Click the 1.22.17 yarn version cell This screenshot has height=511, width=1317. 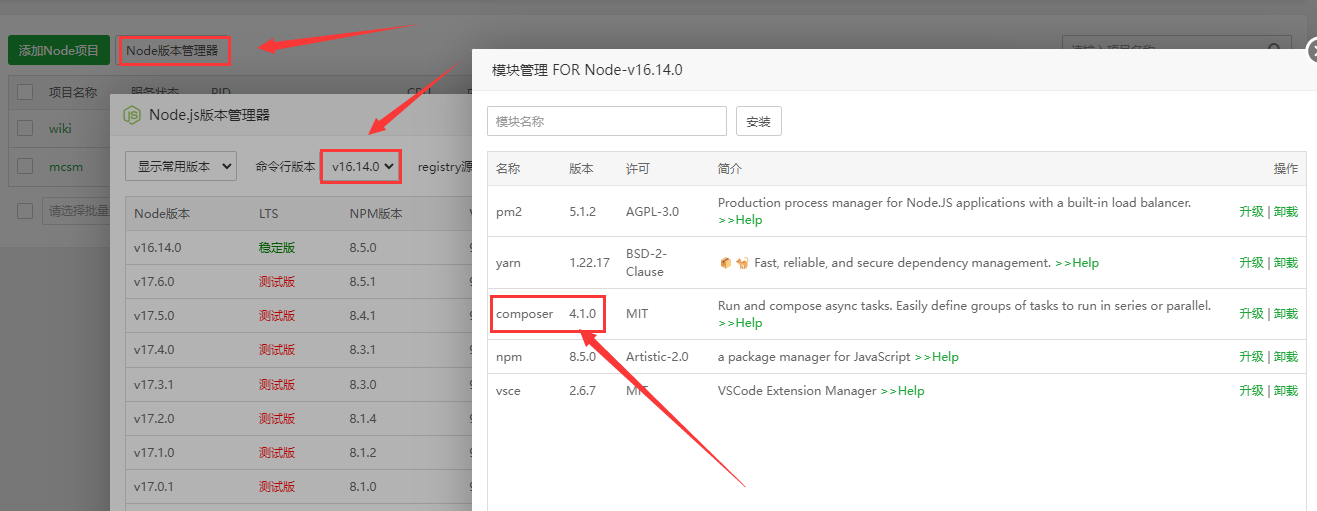pyautogui.click(x=589, y=263)
